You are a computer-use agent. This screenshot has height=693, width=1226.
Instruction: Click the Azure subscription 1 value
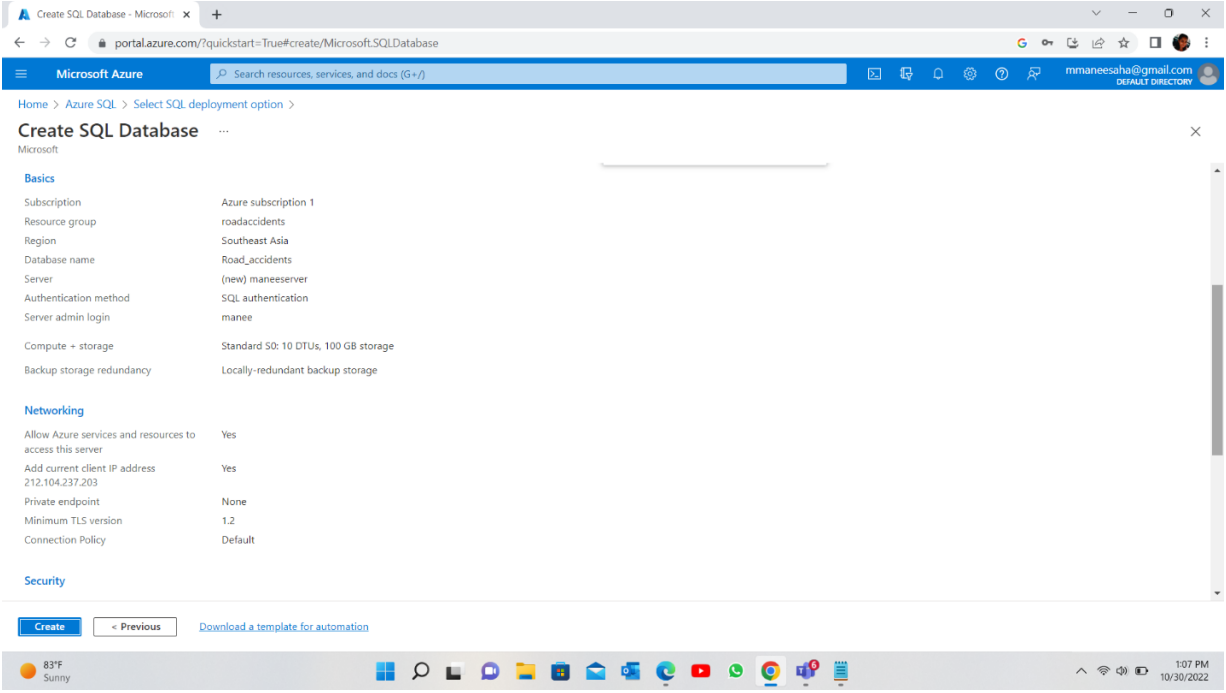[268, 202]
